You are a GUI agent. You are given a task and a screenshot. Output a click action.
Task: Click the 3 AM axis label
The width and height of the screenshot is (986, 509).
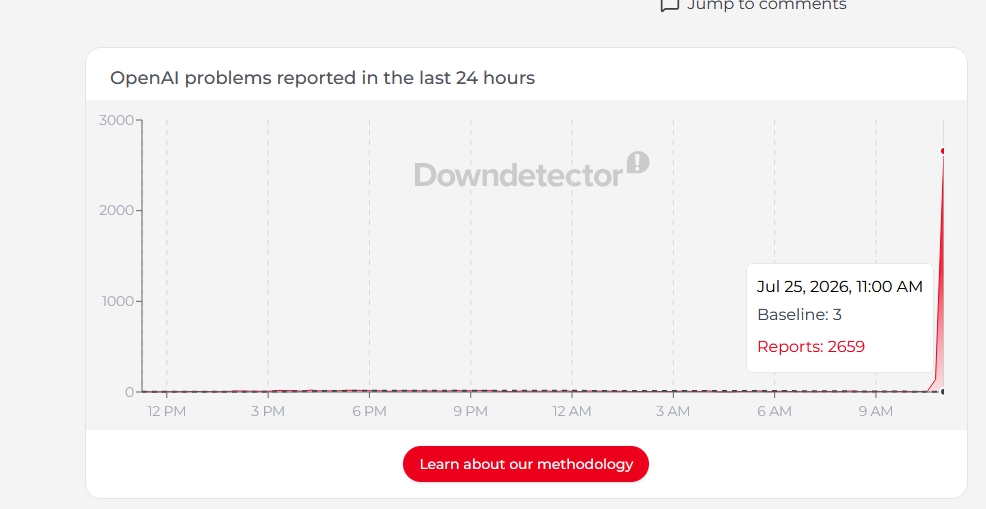coord(673,411)
